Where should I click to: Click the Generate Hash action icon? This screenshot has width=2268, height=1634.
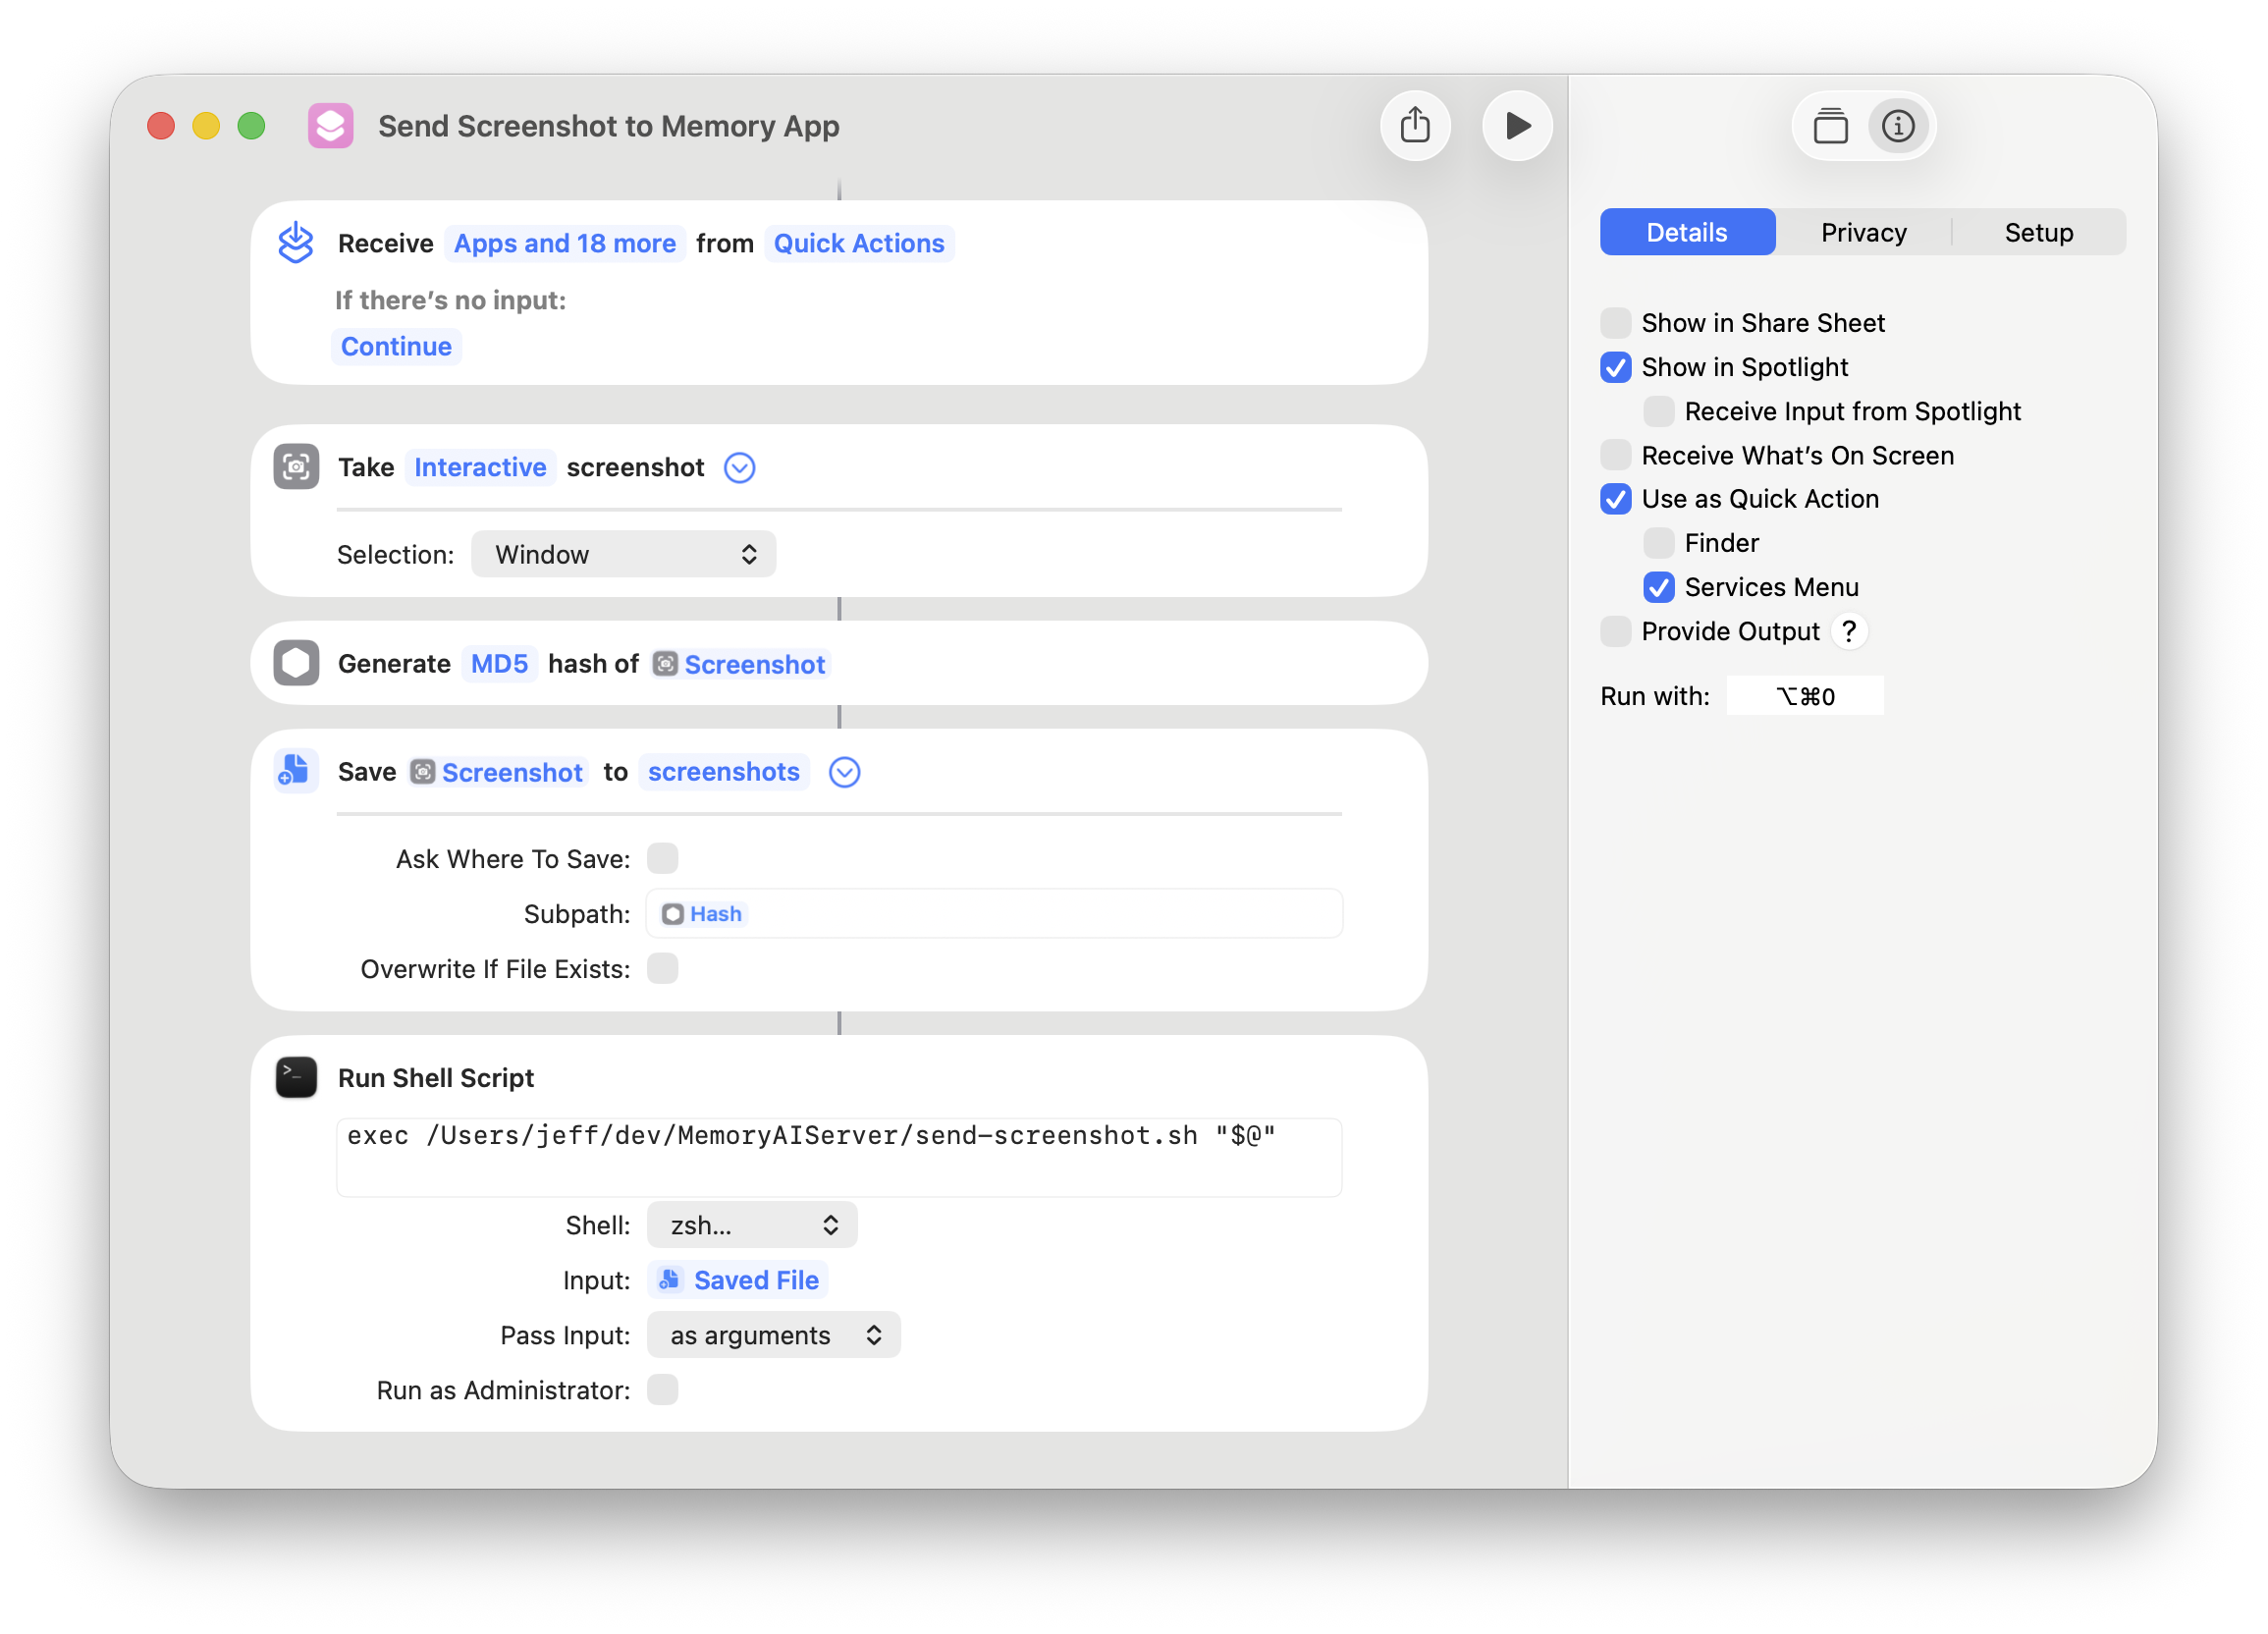click(296, 663)
